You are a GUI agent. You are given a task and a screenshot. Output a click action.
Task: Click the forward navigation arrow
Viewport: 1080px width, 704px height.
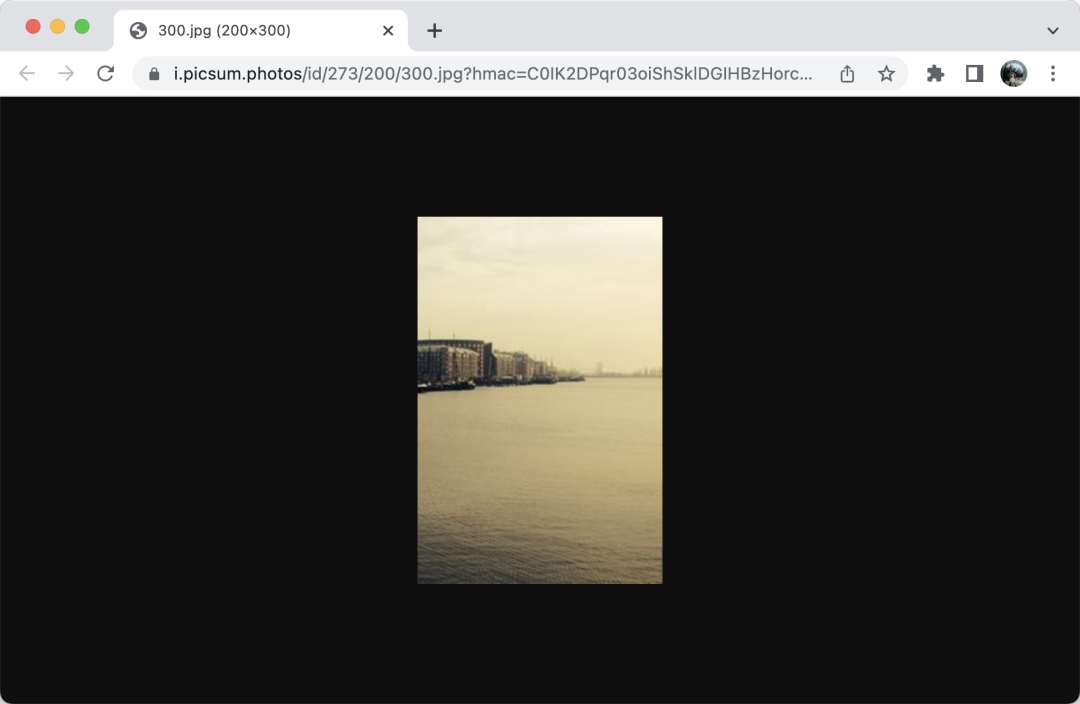pyautogui.click(x=66, y=74)
